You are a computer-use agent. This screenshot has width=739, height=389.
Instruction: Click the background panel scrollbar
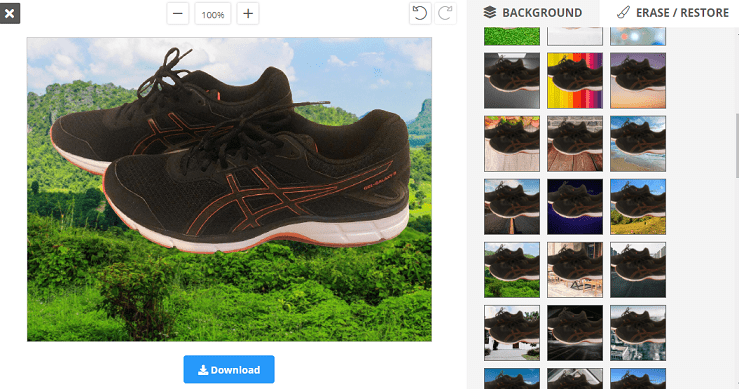[736, 145]
